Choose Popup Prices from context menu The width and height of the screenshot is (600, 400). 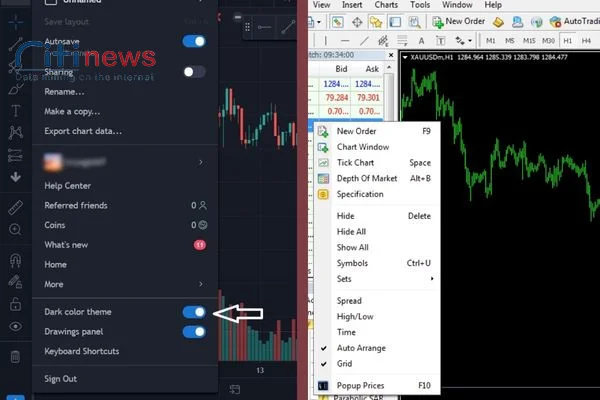click(377, 385)
